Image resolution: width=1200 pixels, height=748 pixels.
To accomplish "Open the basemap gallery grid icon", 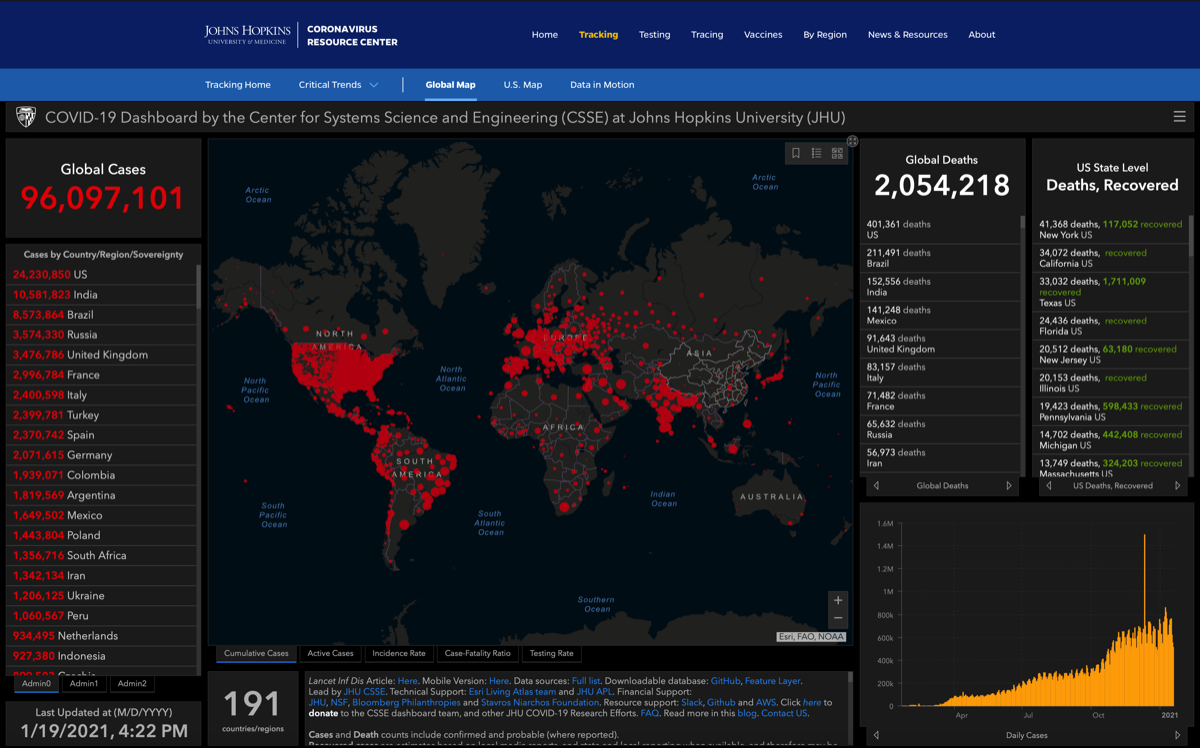I will coord(838,153).
